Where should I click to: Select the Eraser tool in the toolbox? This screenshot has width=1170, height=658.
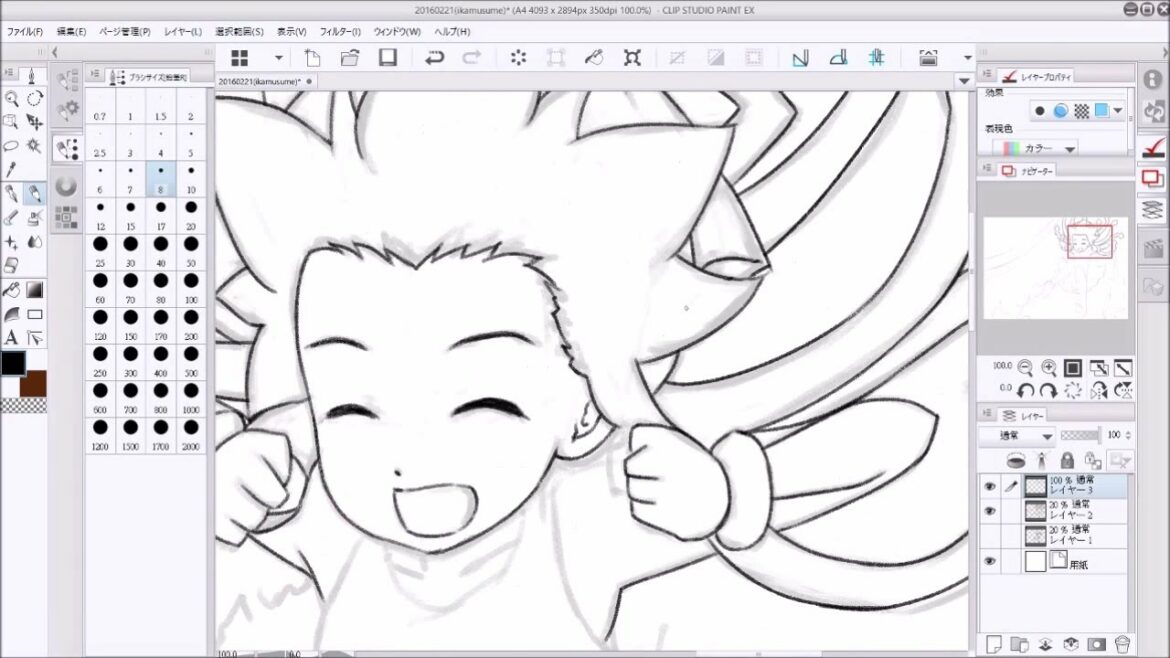[12, 265]
